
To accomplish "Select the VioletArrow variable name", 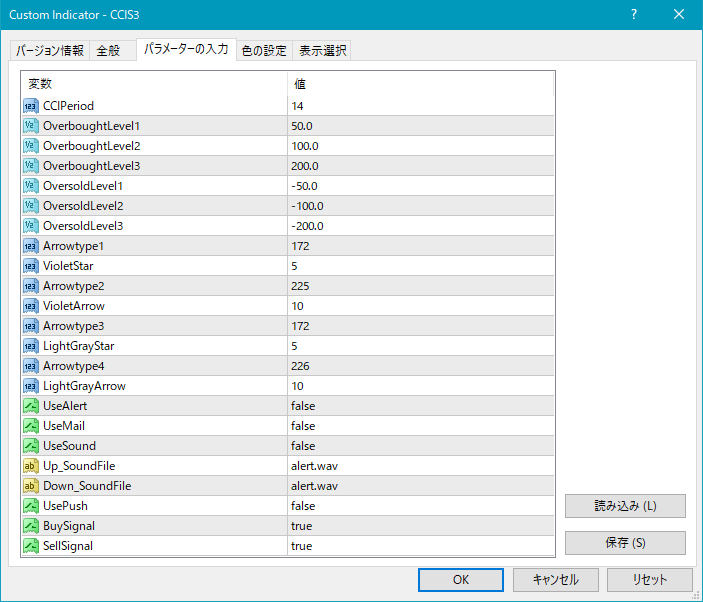I will (74, 306).
